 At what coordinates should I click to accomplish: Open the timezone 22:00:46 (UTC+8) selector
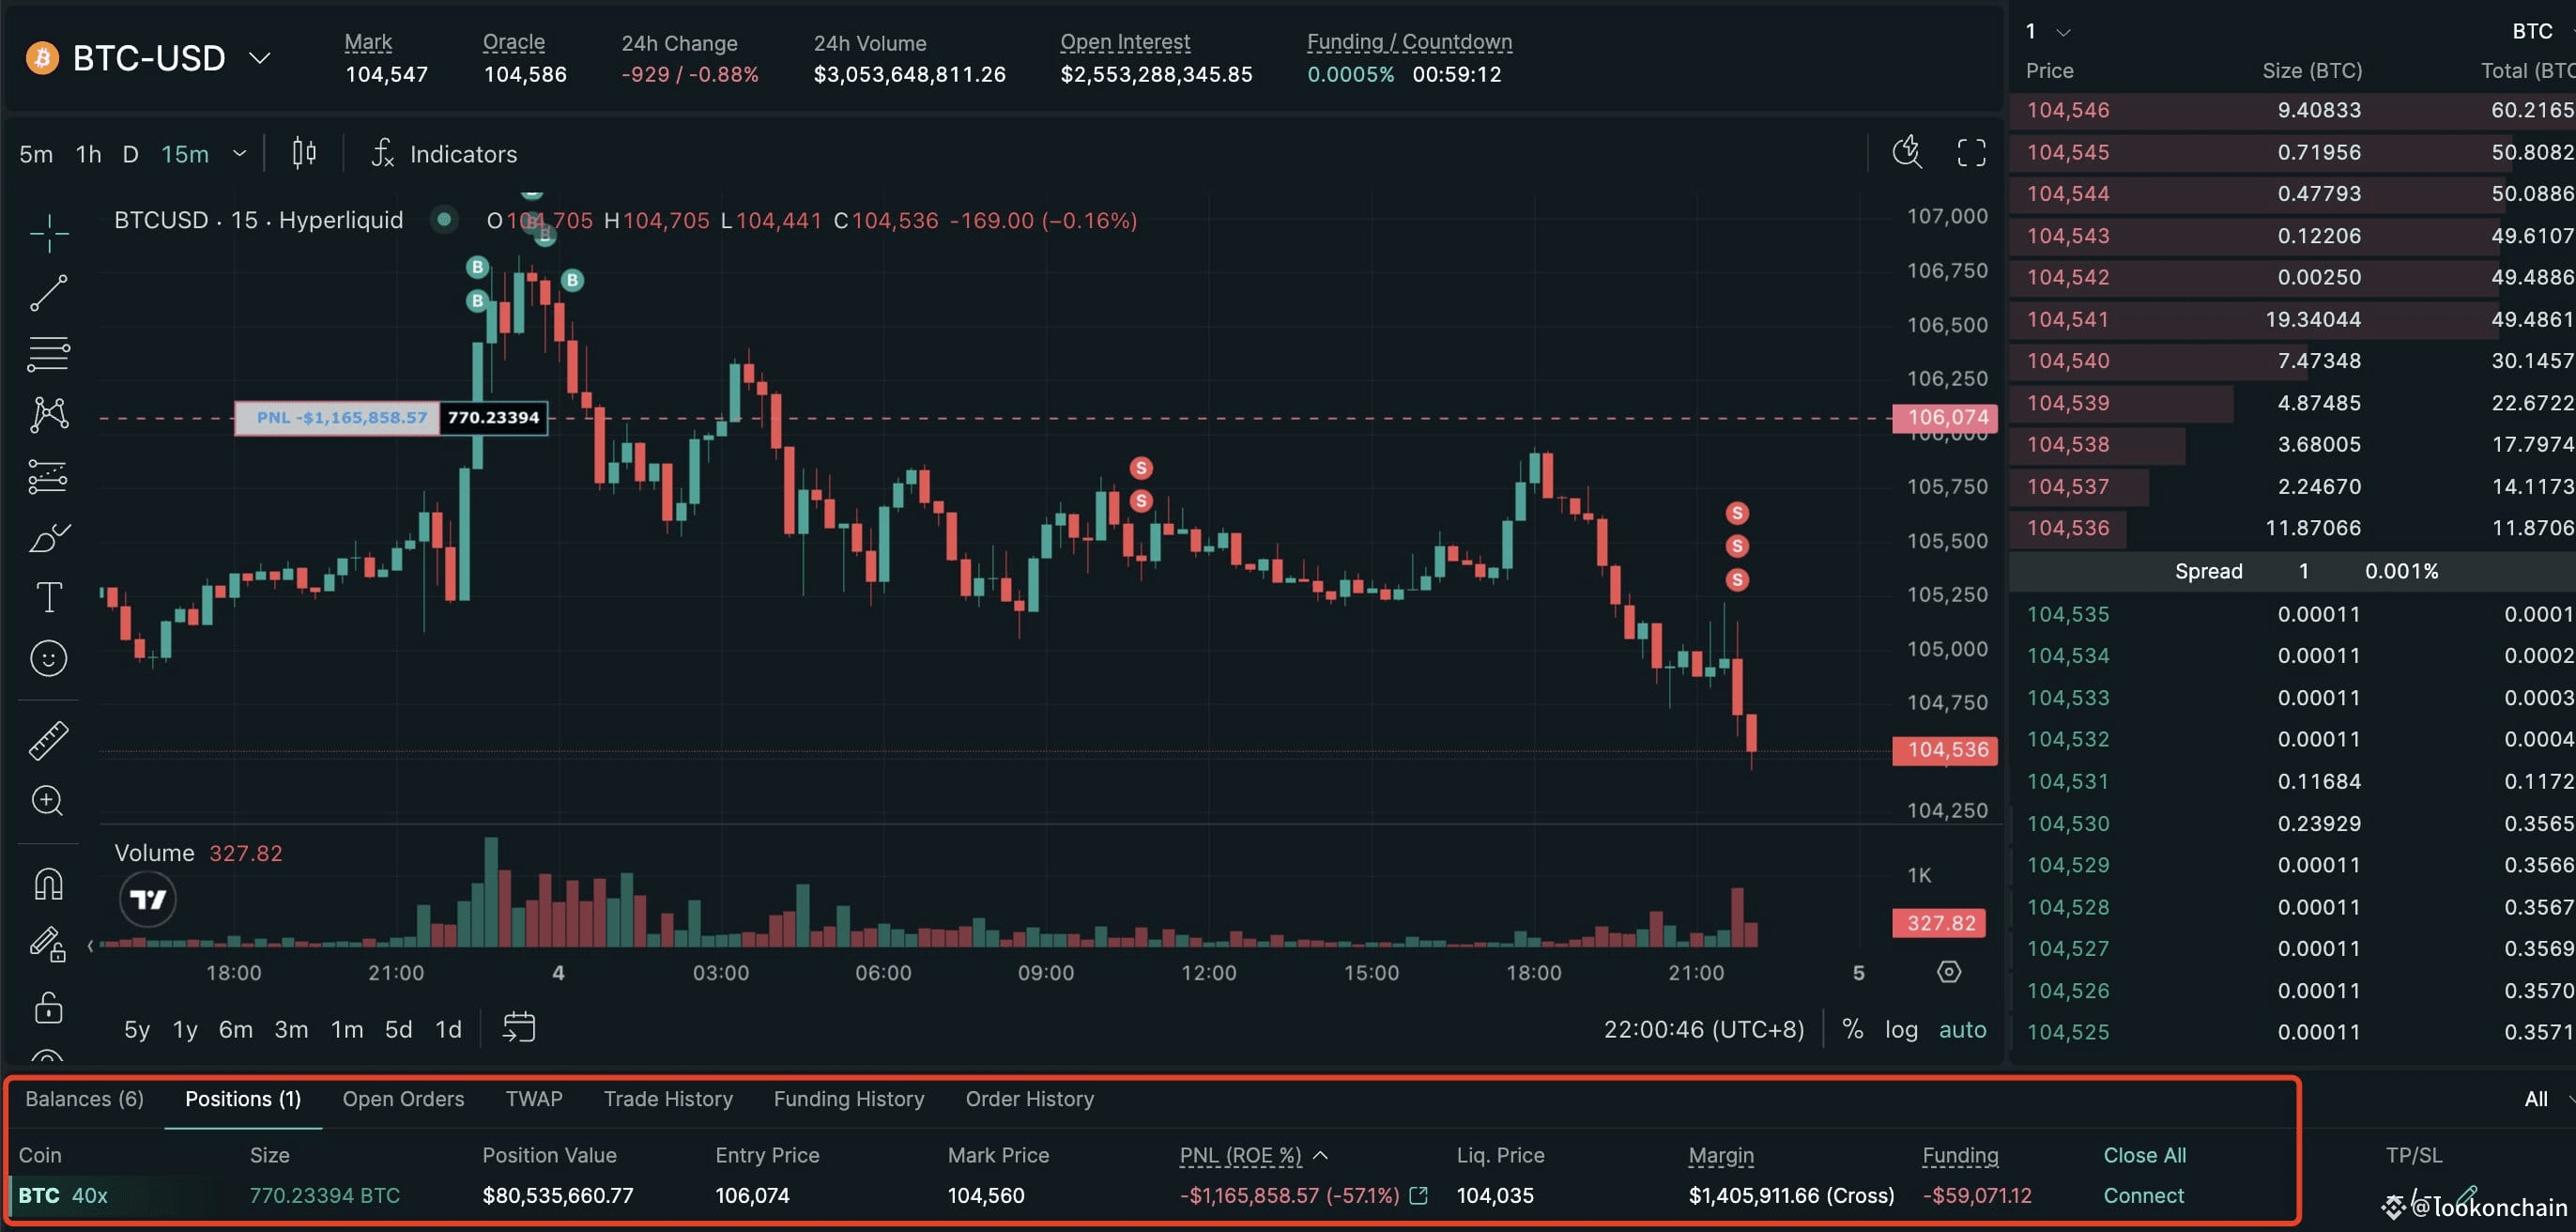(1704, 1029)
